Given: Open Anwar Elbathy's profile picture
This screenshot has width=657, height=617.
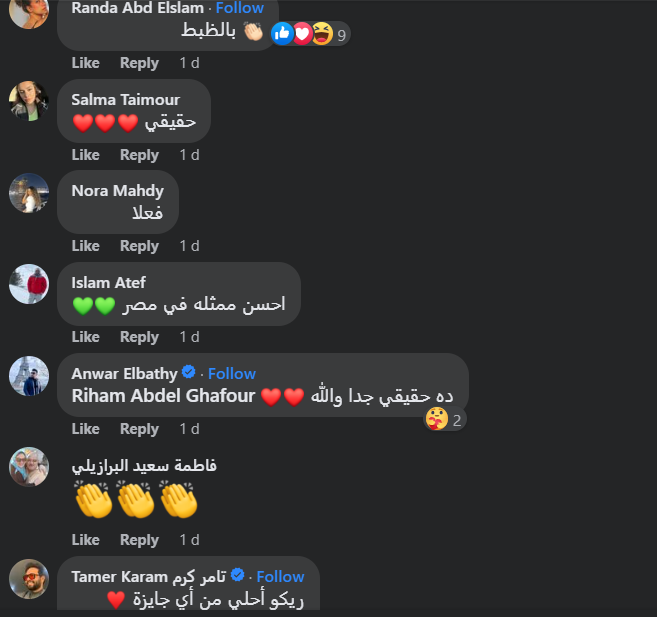Looking at the screenshot, I should point(29,376).
